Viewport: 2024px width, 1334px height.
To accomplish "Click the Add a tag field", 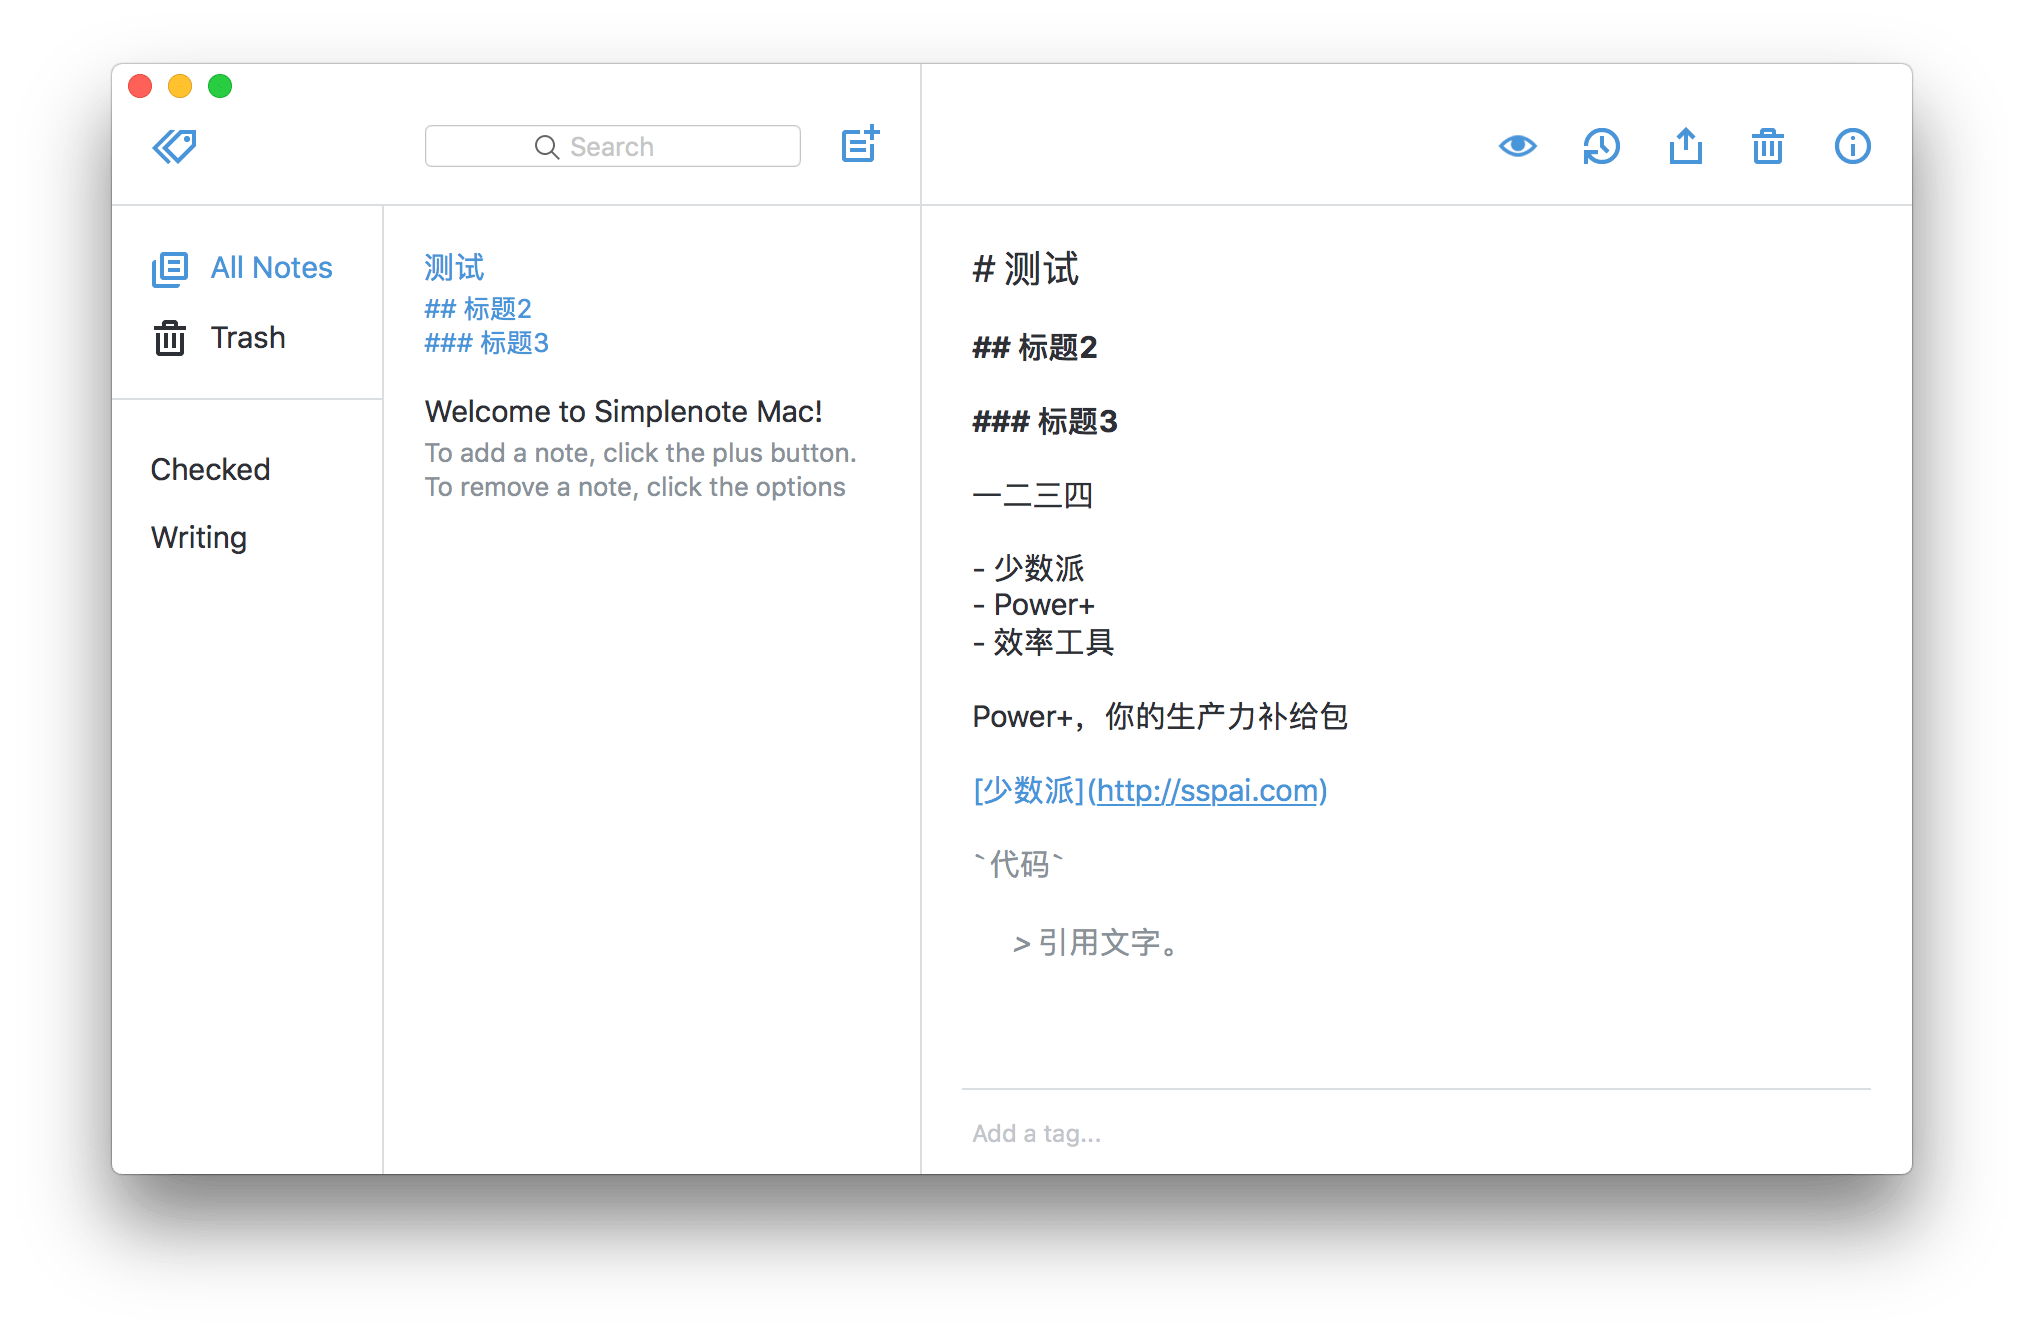I will (1036, 1133).
